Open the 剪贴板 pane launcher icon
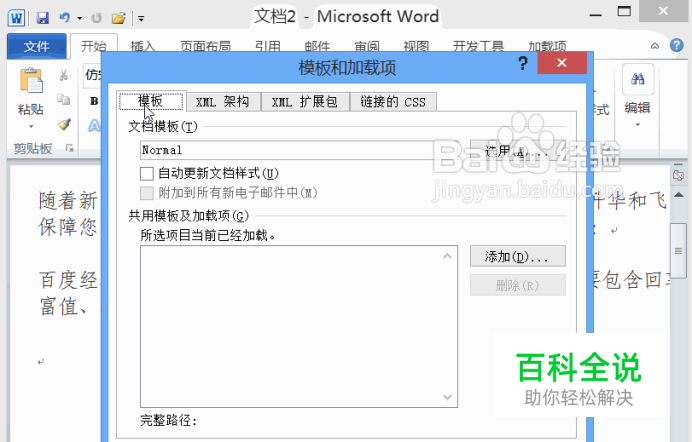Viewport: 692px width, 442px height. [x=69, y=148]
